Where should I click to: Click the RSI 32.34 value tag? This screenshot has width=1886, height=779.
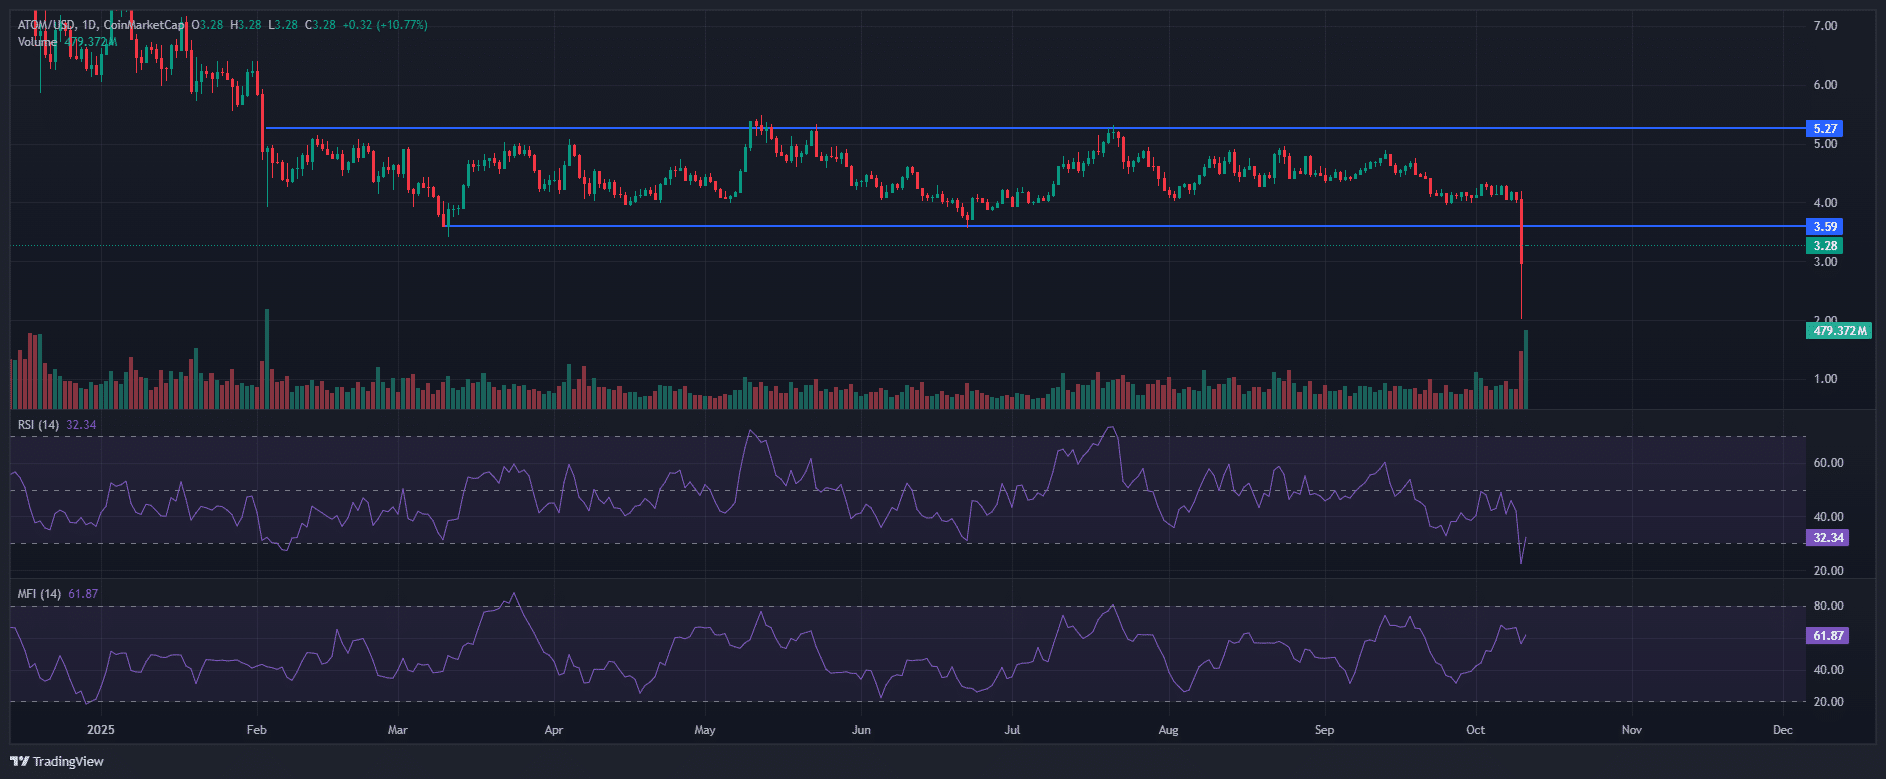[x=1828, y=538]
